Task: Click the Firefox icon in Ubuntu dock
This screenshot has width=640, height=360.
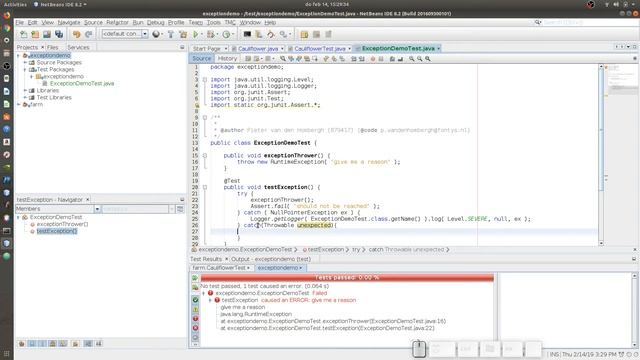Action: (x=7, y=16)
